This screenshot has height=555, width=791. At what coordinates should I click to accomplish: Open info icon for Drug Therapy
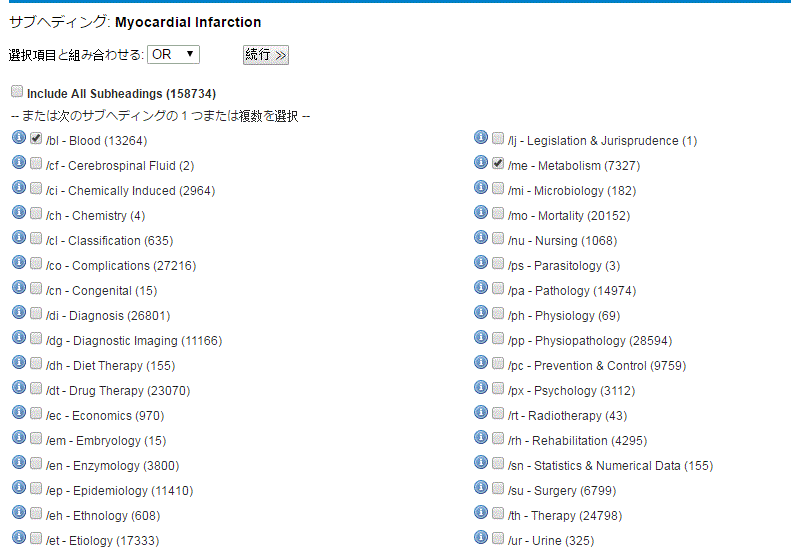(19, 387)
